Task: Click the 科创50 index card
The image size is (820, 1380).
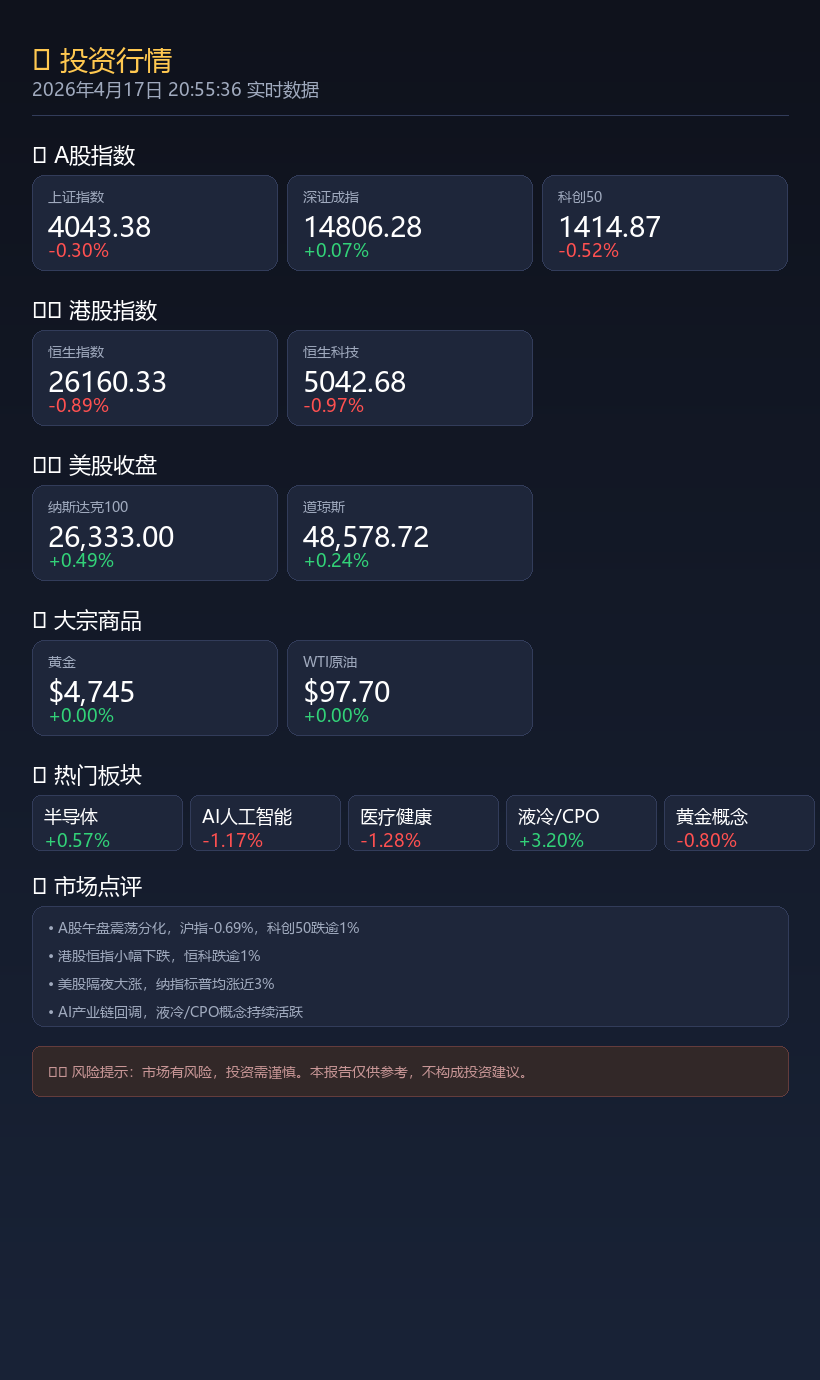Action: click(665, 223)
